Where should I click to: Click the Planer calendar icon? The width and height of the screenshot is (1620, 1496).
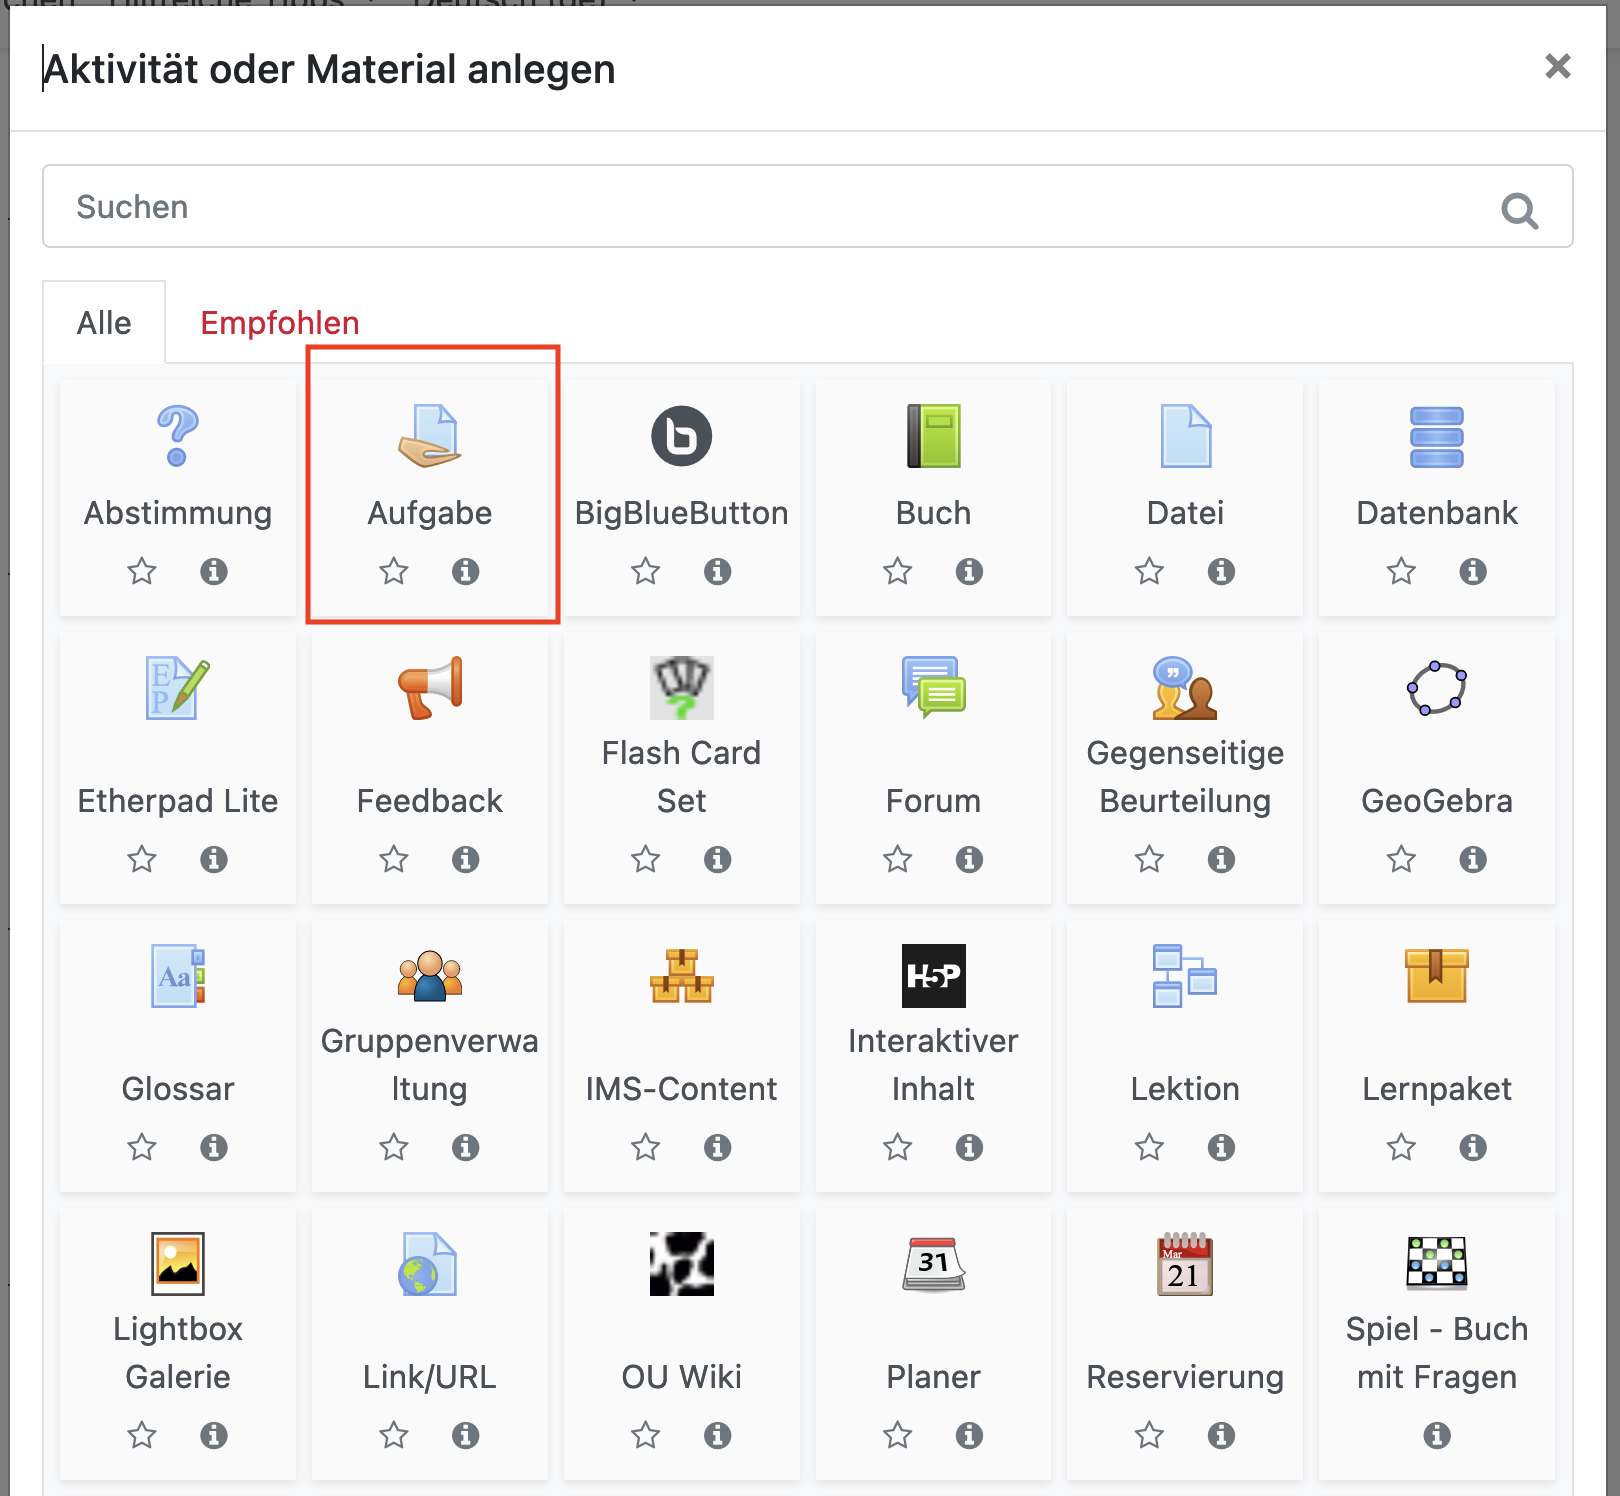coord(933,1264)
